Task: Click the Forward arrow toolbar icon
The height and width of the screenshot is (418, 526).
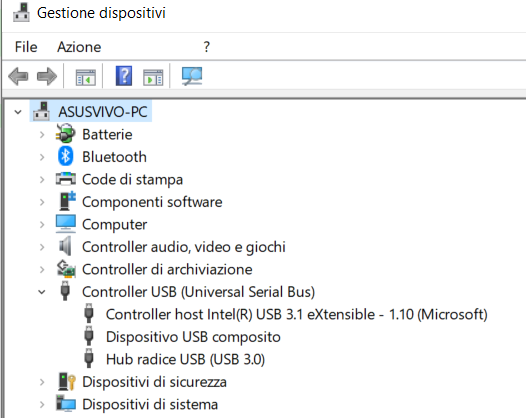Action: pos(47,76)
